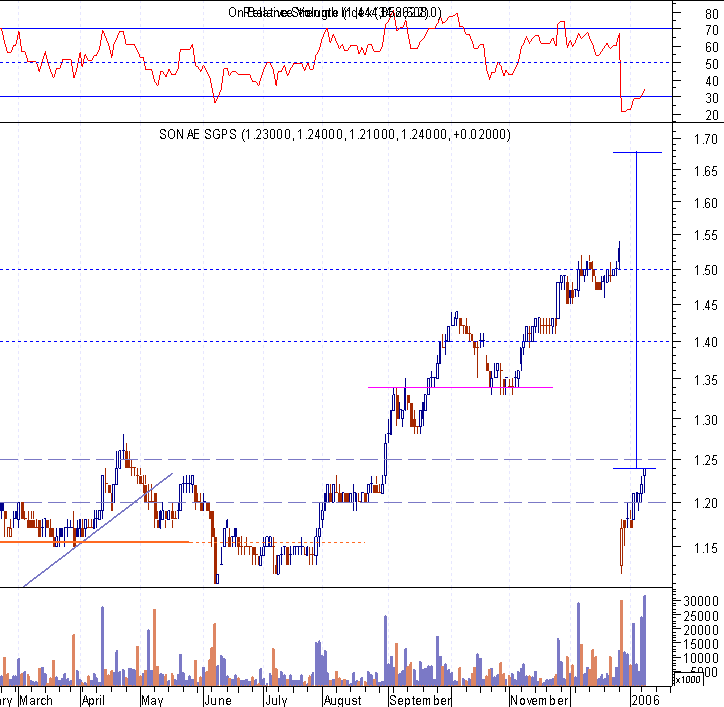Screen dimensions: 724x707
Task: Click the 10000 volume axis label
Action: coord(700,658)
